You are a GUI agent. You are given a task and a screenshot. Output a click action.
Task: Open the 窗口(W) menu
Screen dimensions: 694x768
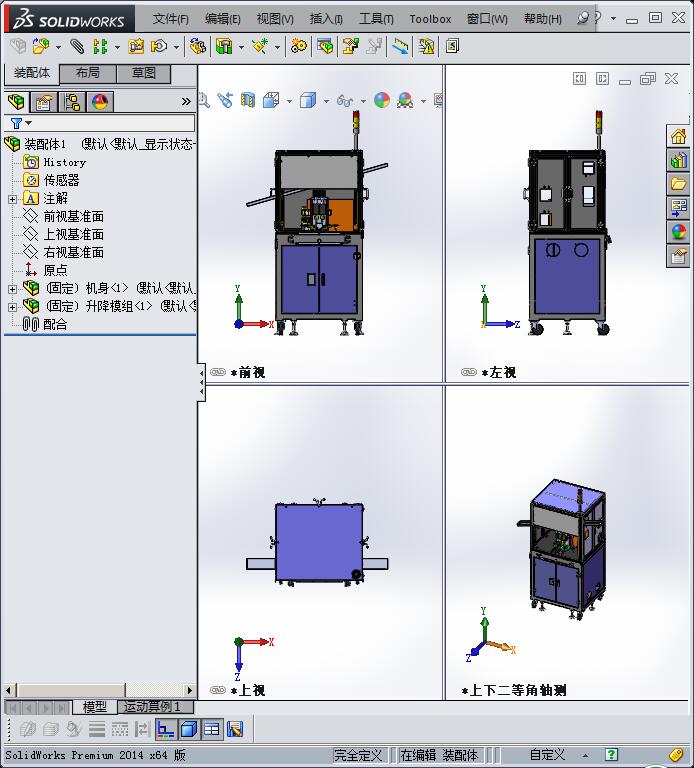(x=487, y=19)
